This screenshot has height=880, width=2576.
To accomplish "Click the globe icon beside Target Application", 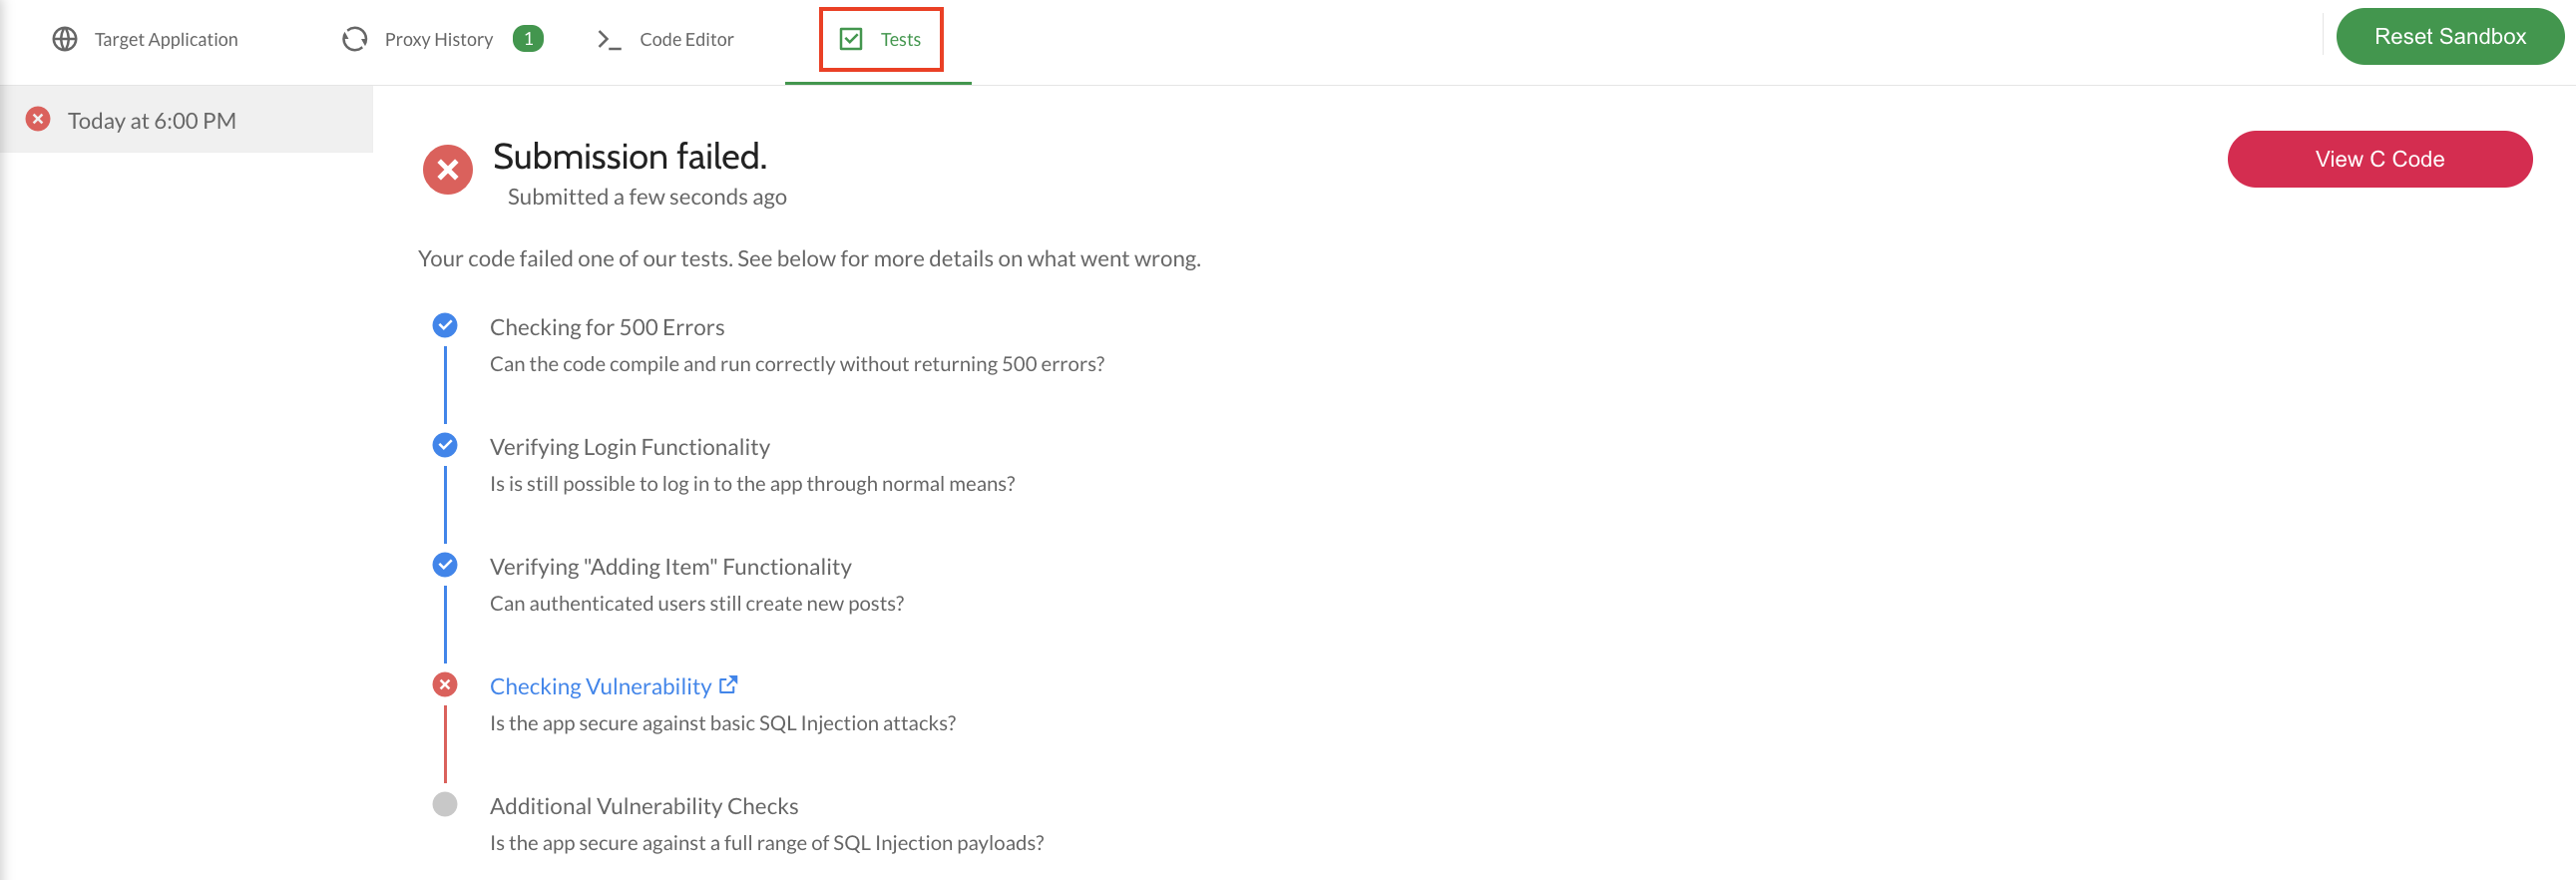I will point(65,39).
